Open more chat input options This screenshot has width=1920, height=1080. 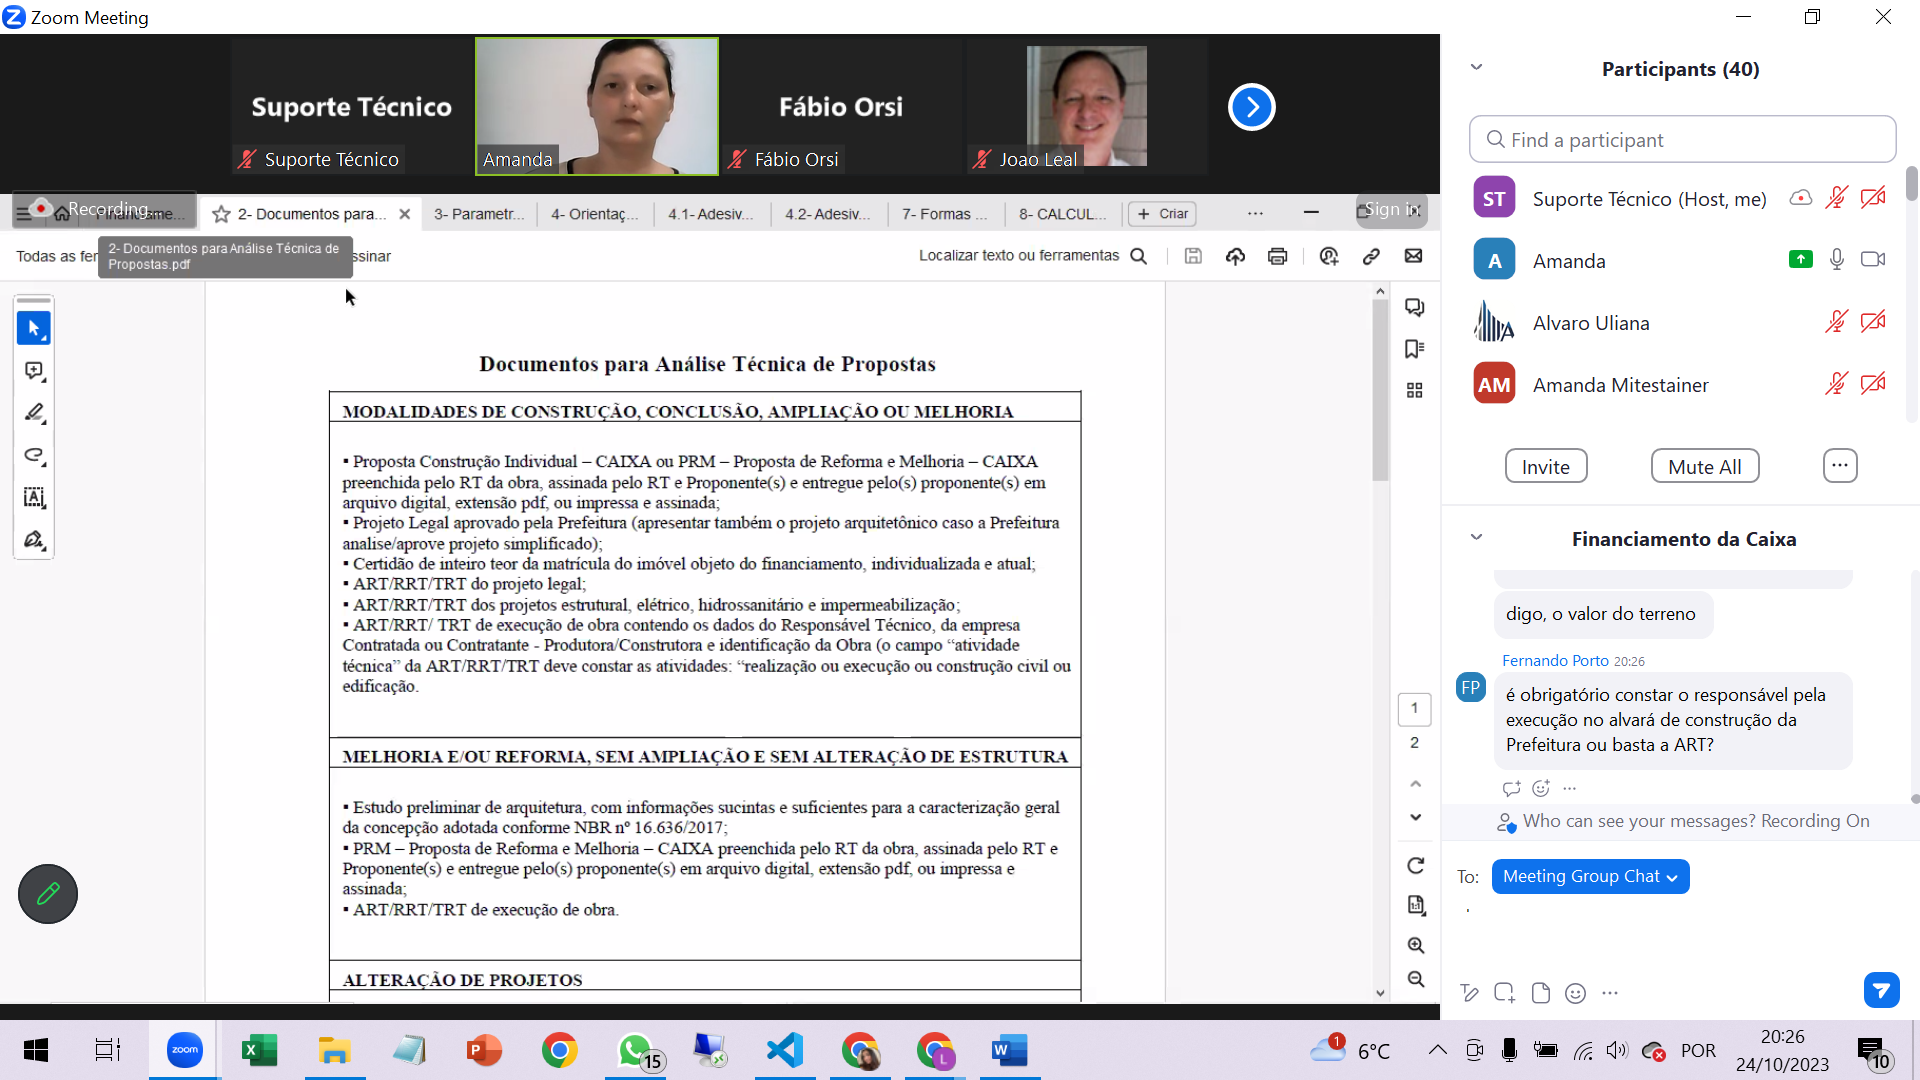(x=1609, y=993)
